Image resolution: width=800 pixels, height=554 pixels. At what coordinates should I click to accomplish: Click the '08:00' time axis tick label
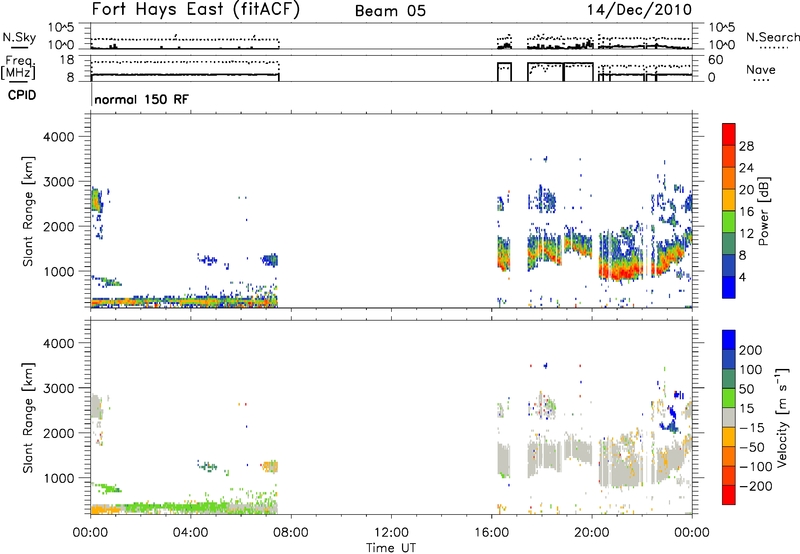point(290,533)
